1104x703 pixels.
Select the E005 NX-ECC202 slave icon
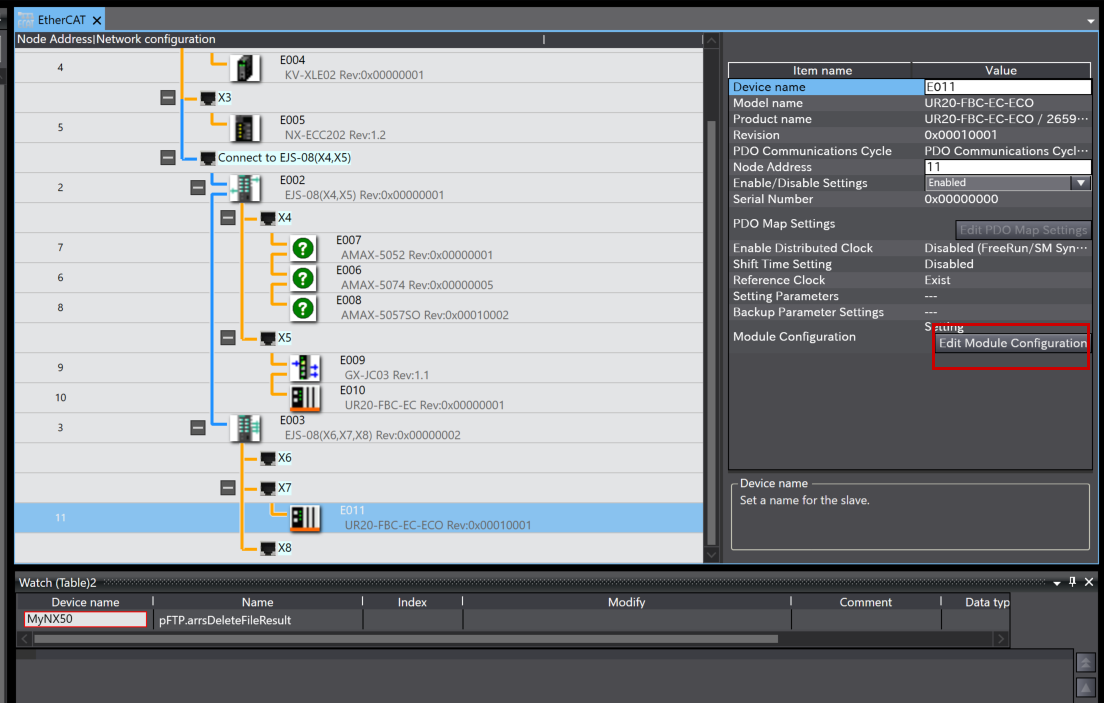click(x=244, y=128)
